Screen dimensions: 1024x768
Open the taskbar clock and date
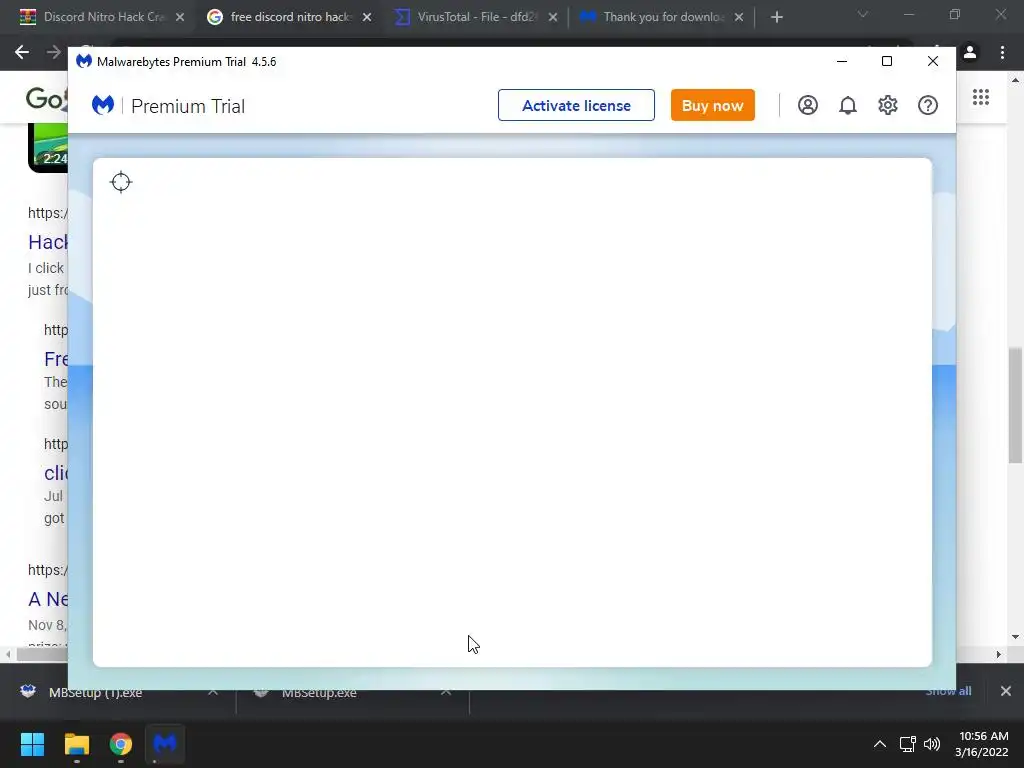pyautogui.click(x=983, y=744)
